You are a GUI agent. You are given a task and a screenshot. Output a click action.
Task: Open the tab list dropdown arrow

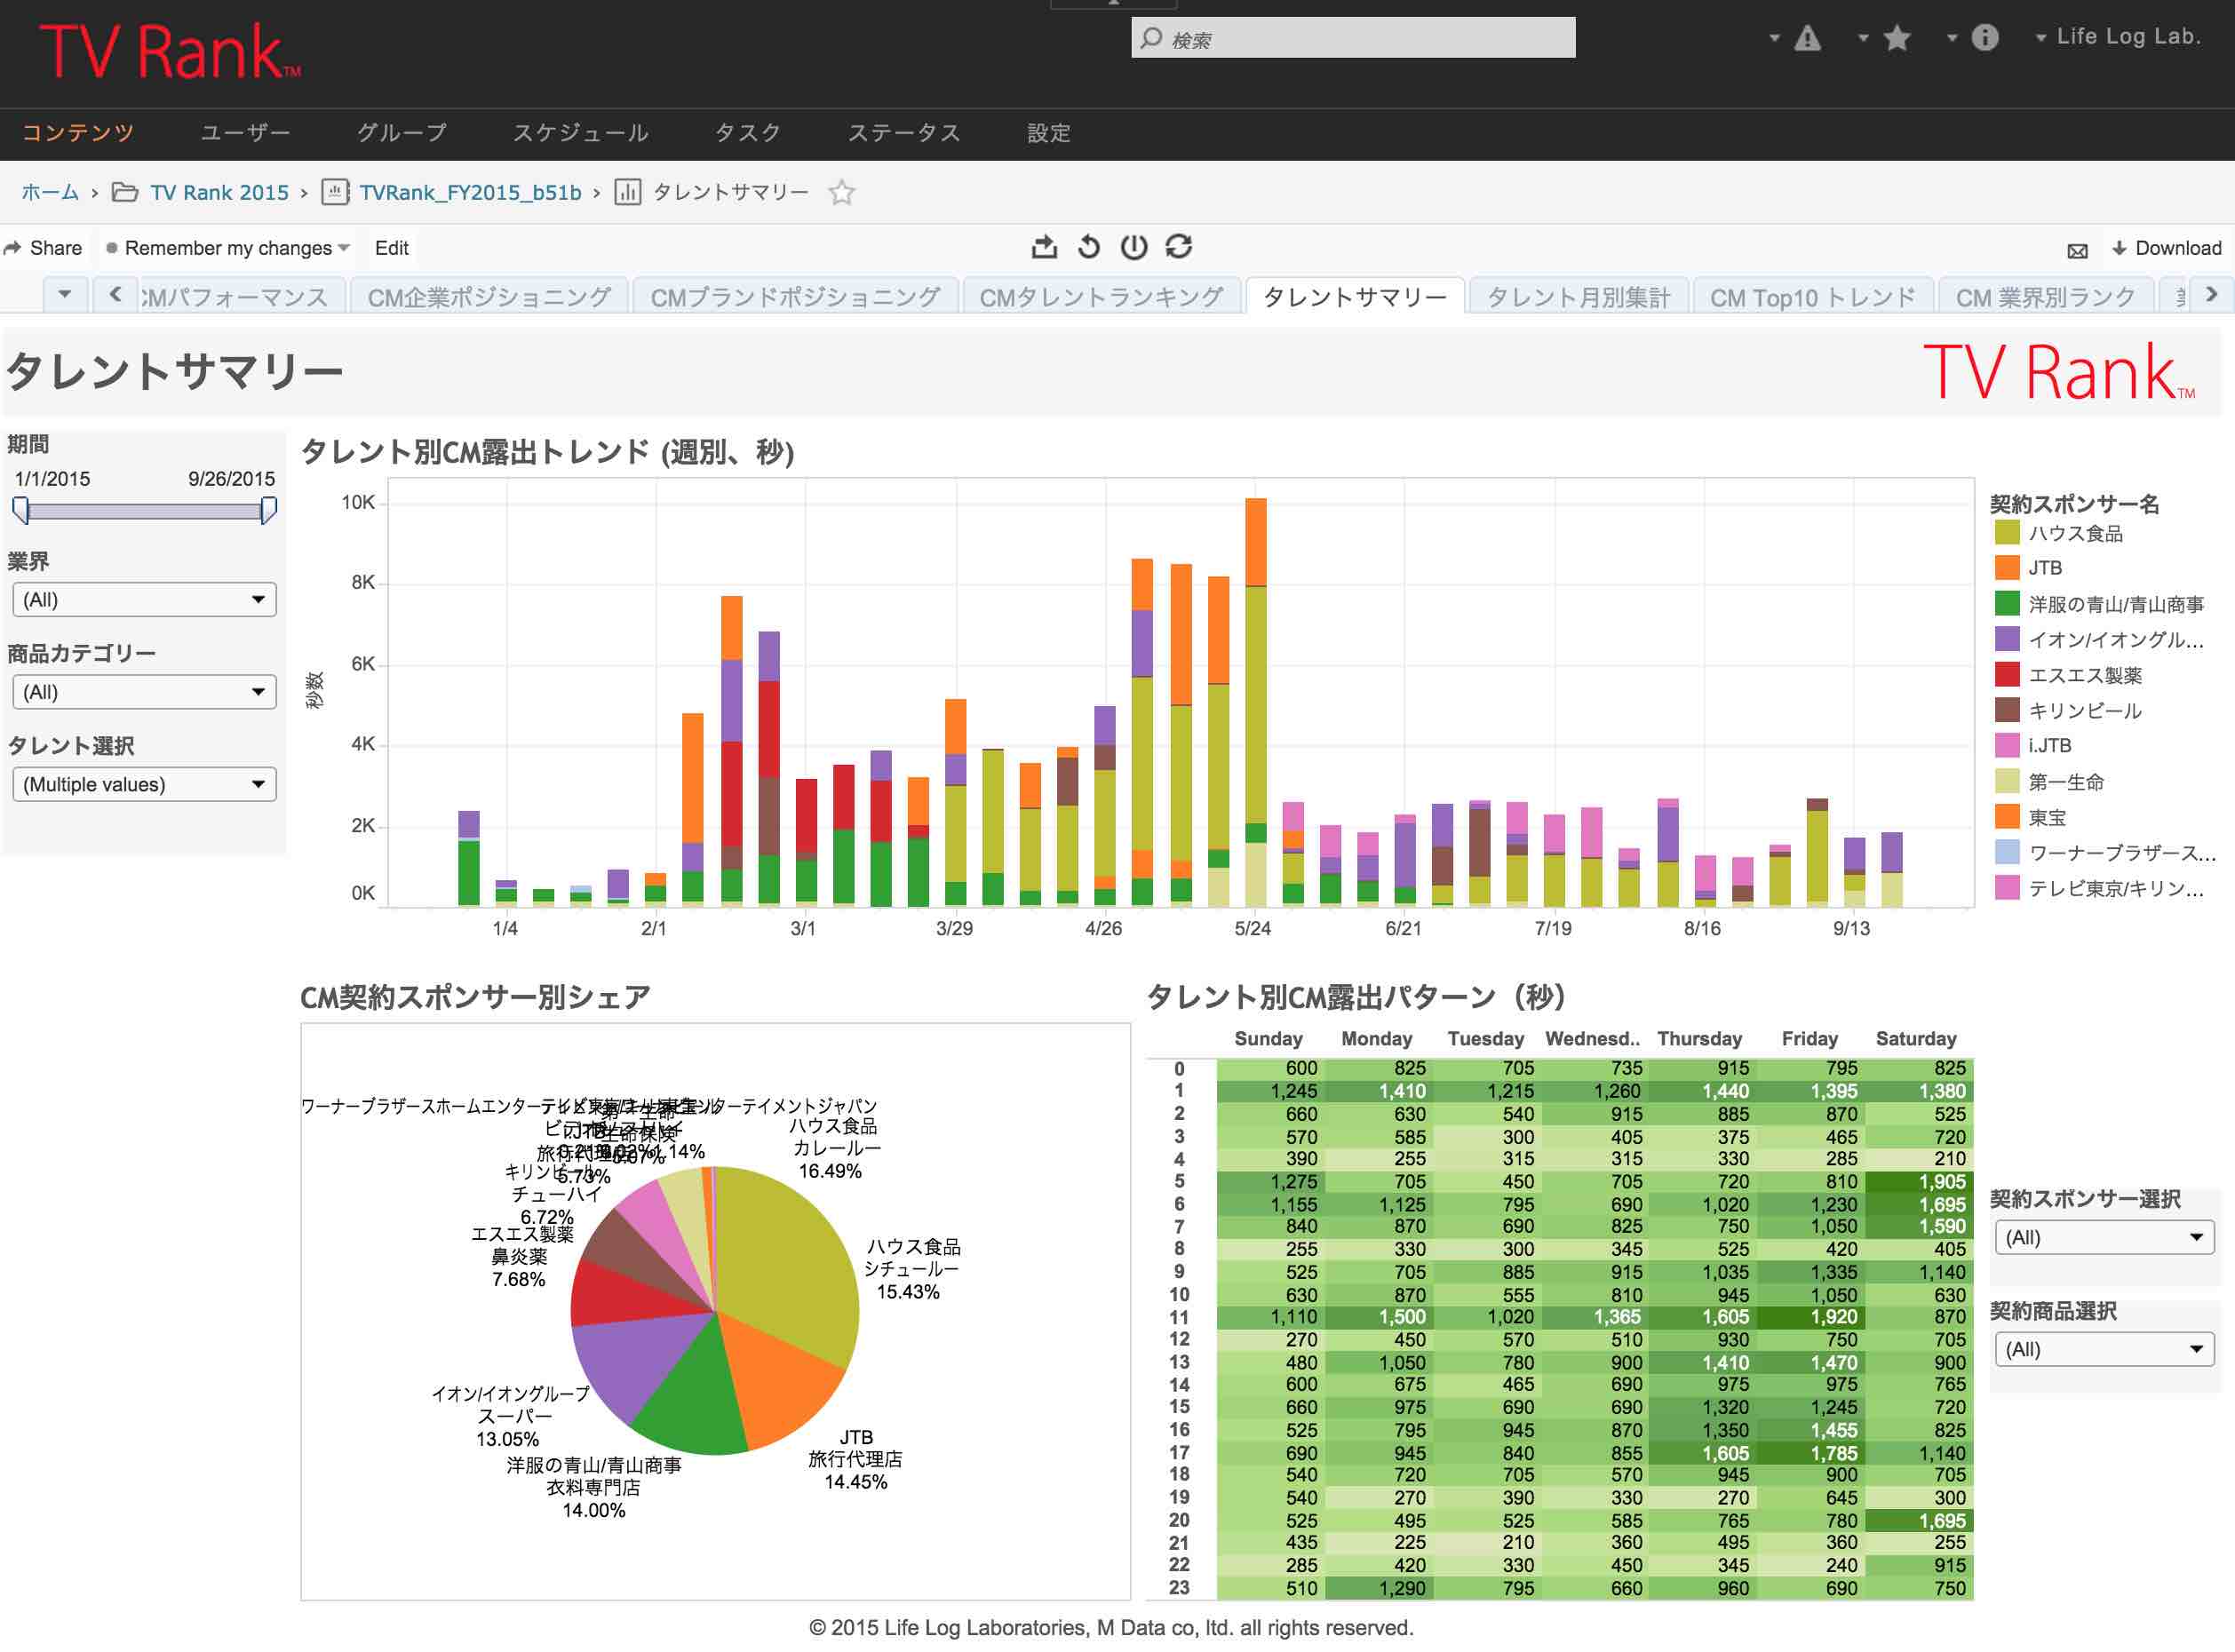(65, 295)
